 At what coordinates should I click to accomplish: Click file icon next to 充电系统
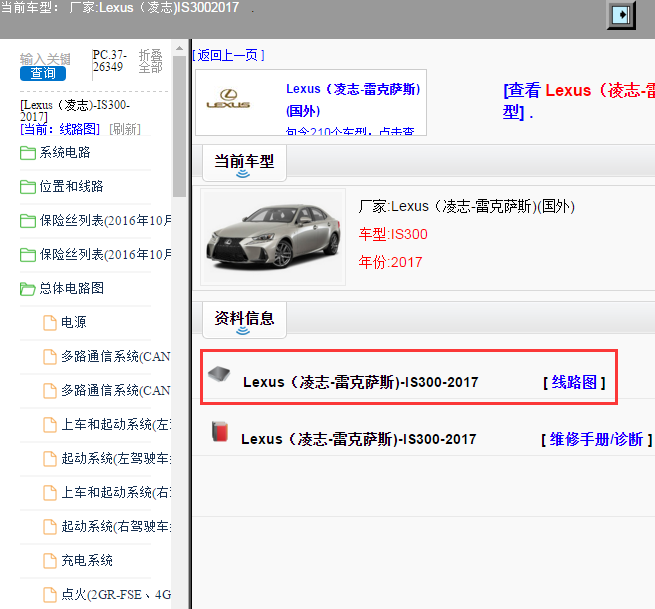click(50, 561)
